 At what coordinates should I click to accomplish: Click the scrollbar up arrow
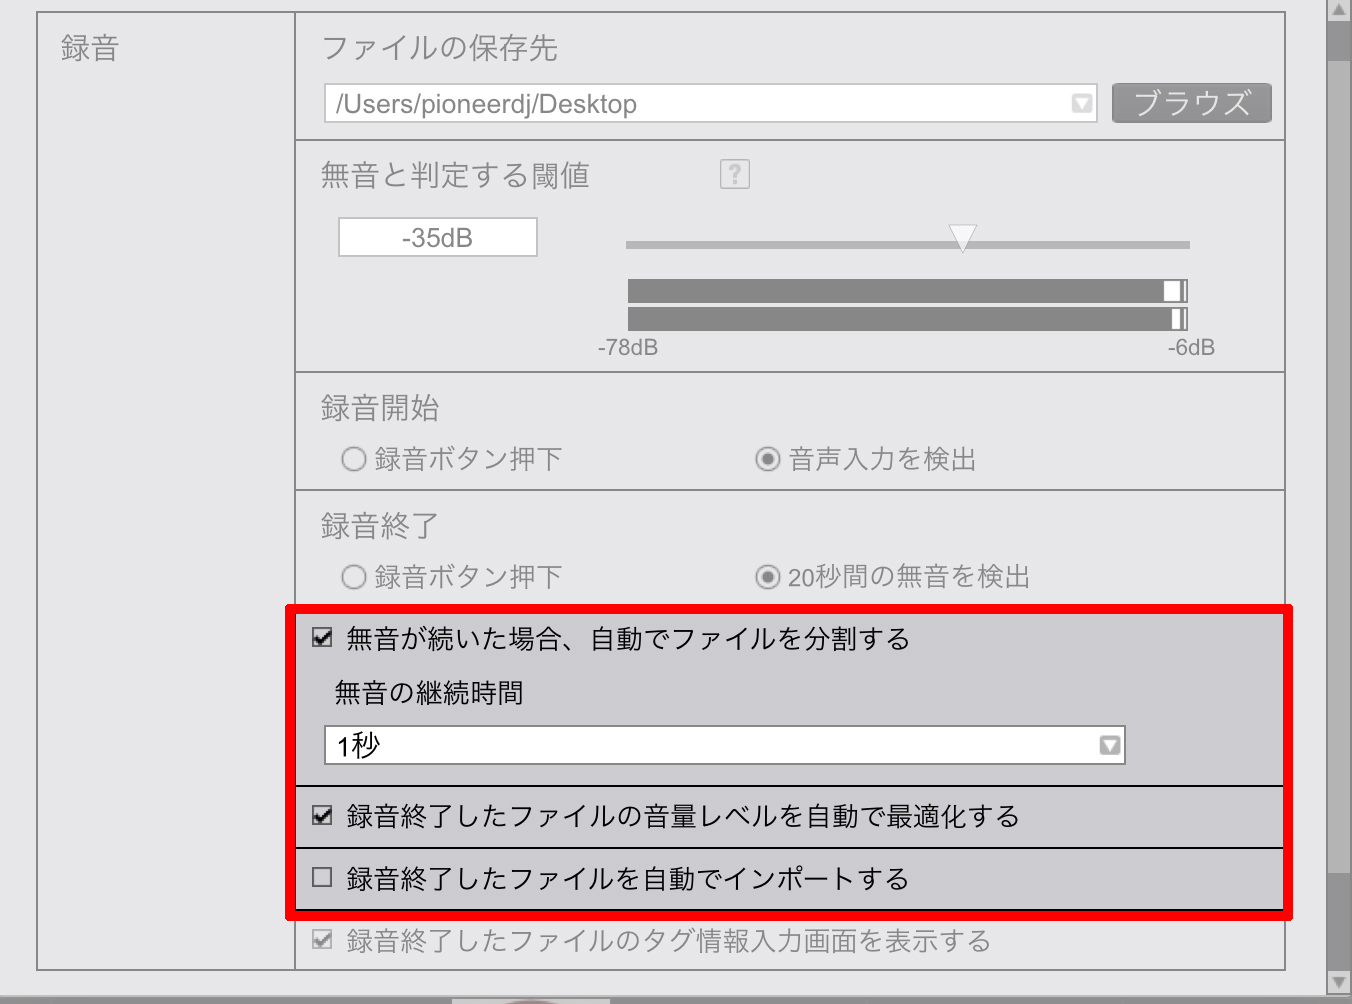tap(1338, 10)
